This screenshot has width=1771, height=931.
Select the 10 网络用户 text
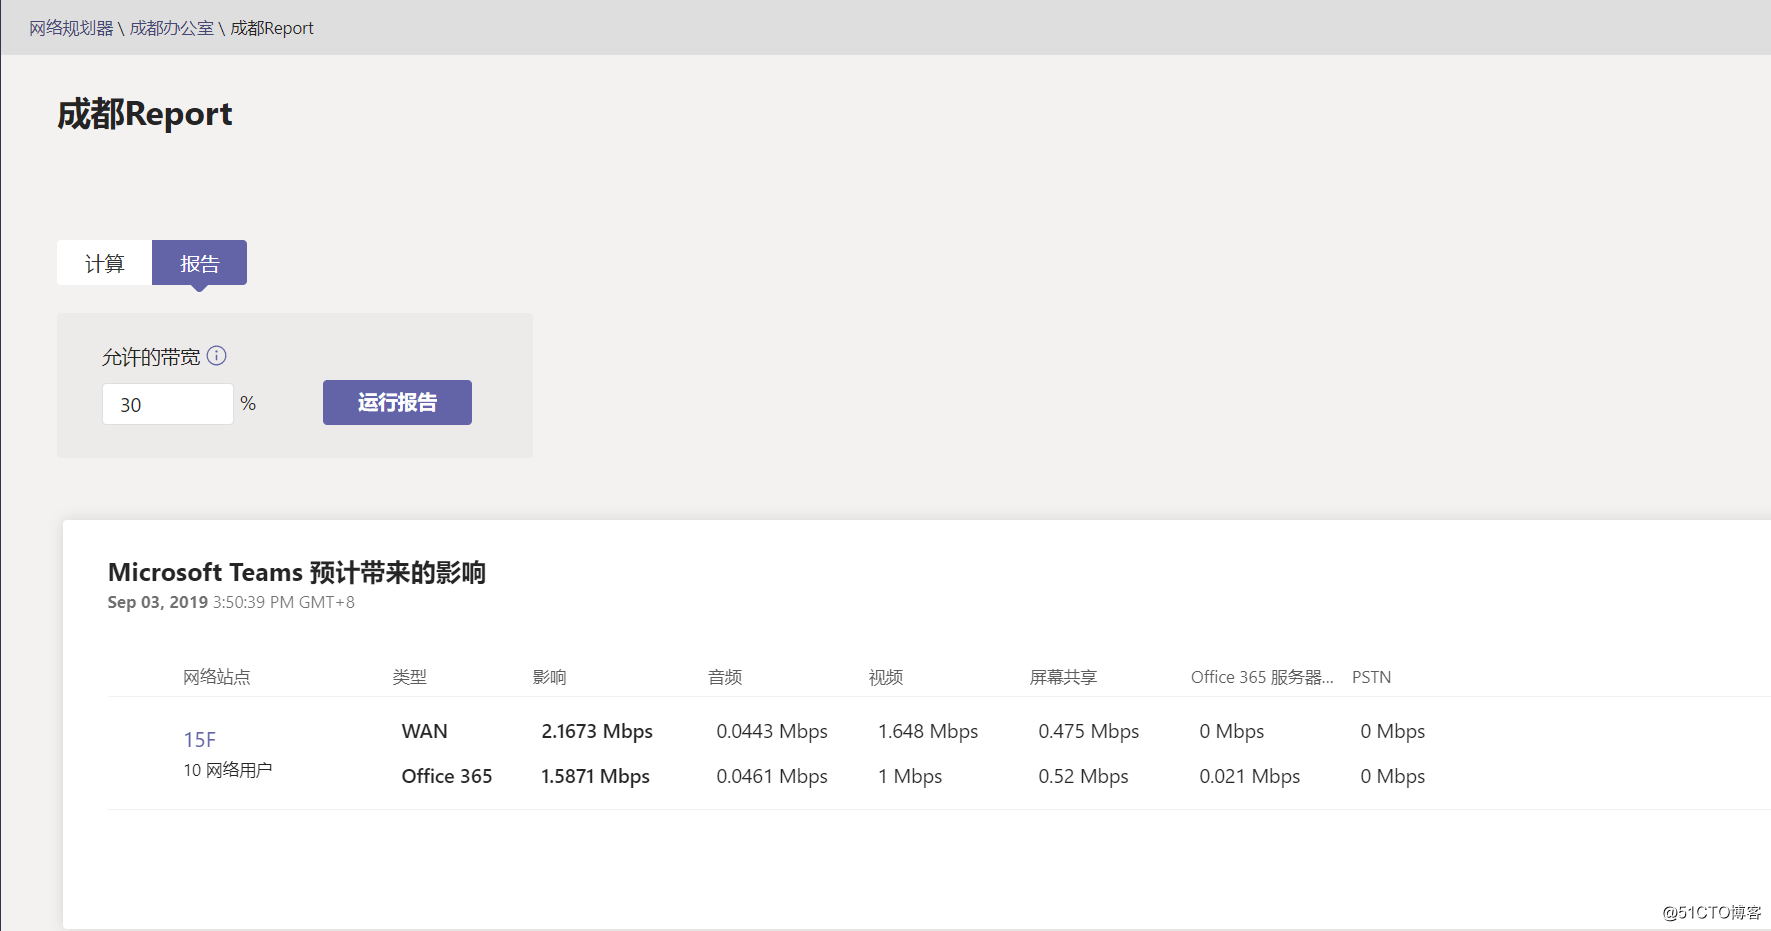pyautogui.click(x=228, y=770)
